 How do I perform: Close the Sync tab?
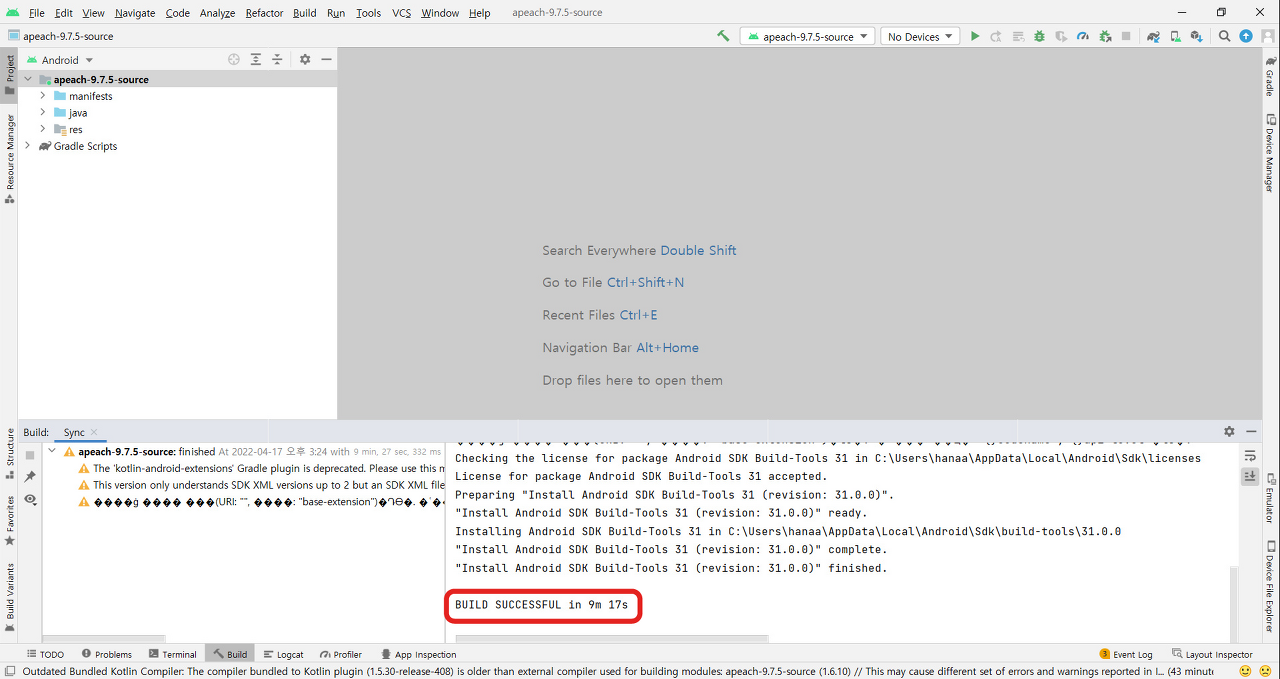95,433
